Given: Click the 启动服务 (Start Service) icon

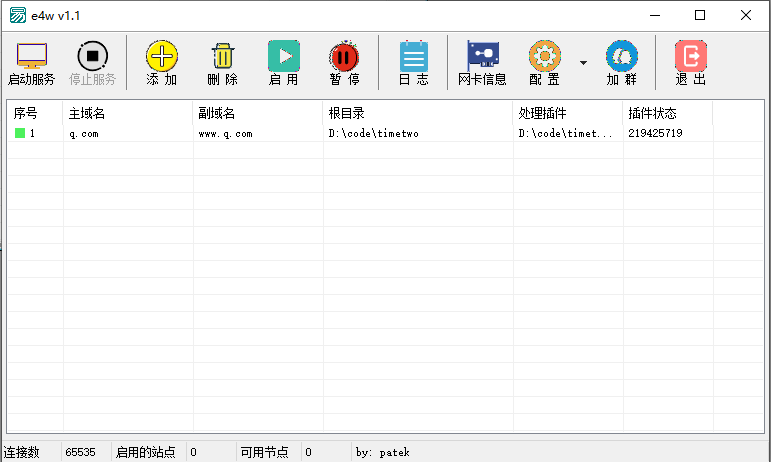Looking at the screenshot, I should coord(32,57).
